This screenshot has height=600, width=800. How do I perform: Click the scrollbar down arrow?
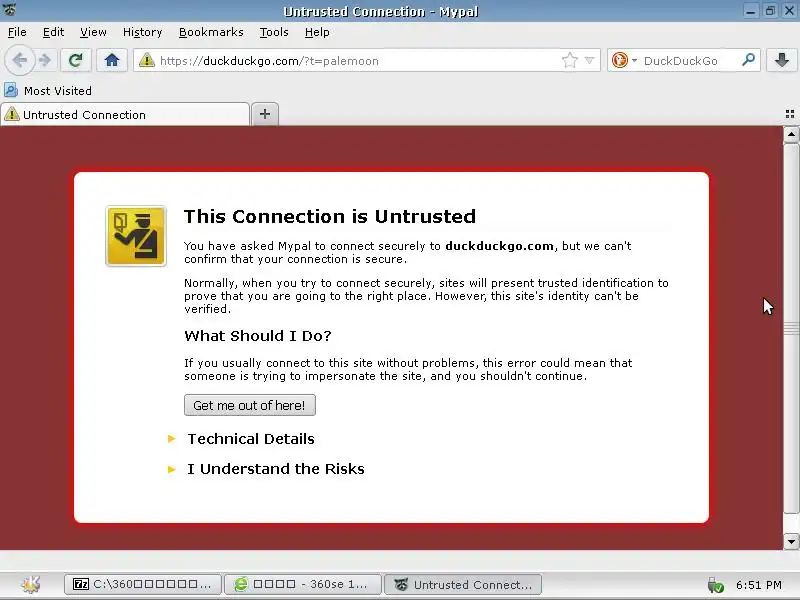[791, 542]
